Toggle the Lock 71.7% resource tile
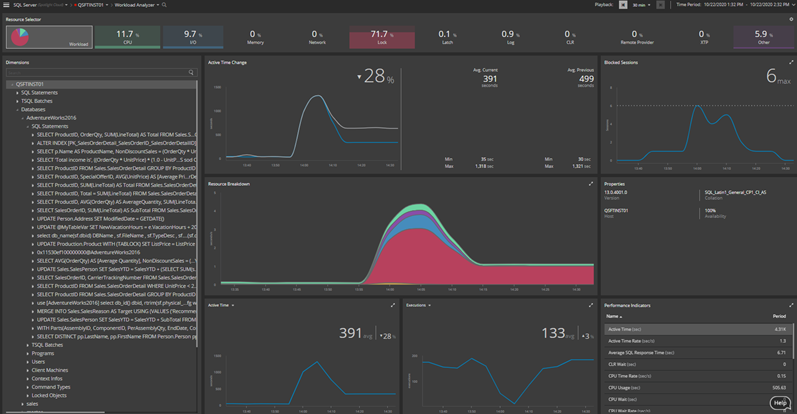Screen dimensions: 797x414 382,37
